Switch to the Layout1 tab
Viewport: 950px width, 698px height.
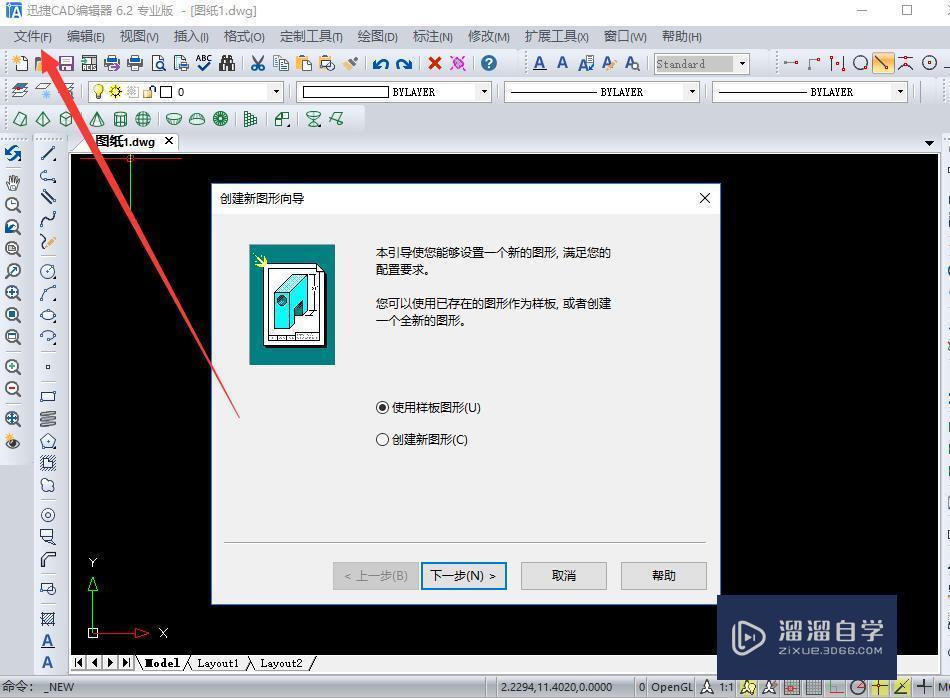pyautogui.click(x=217, y=662)
